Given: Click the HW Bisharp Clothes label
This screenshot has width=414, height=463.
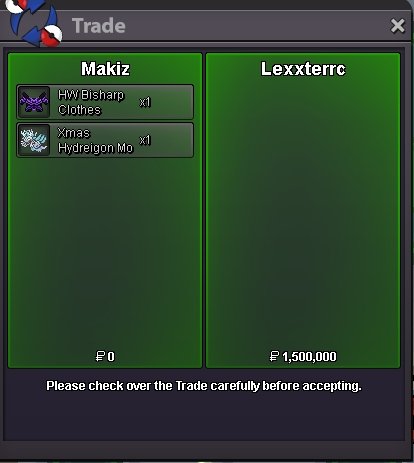Looking at the screenshot, I should (x=91, y=102).
